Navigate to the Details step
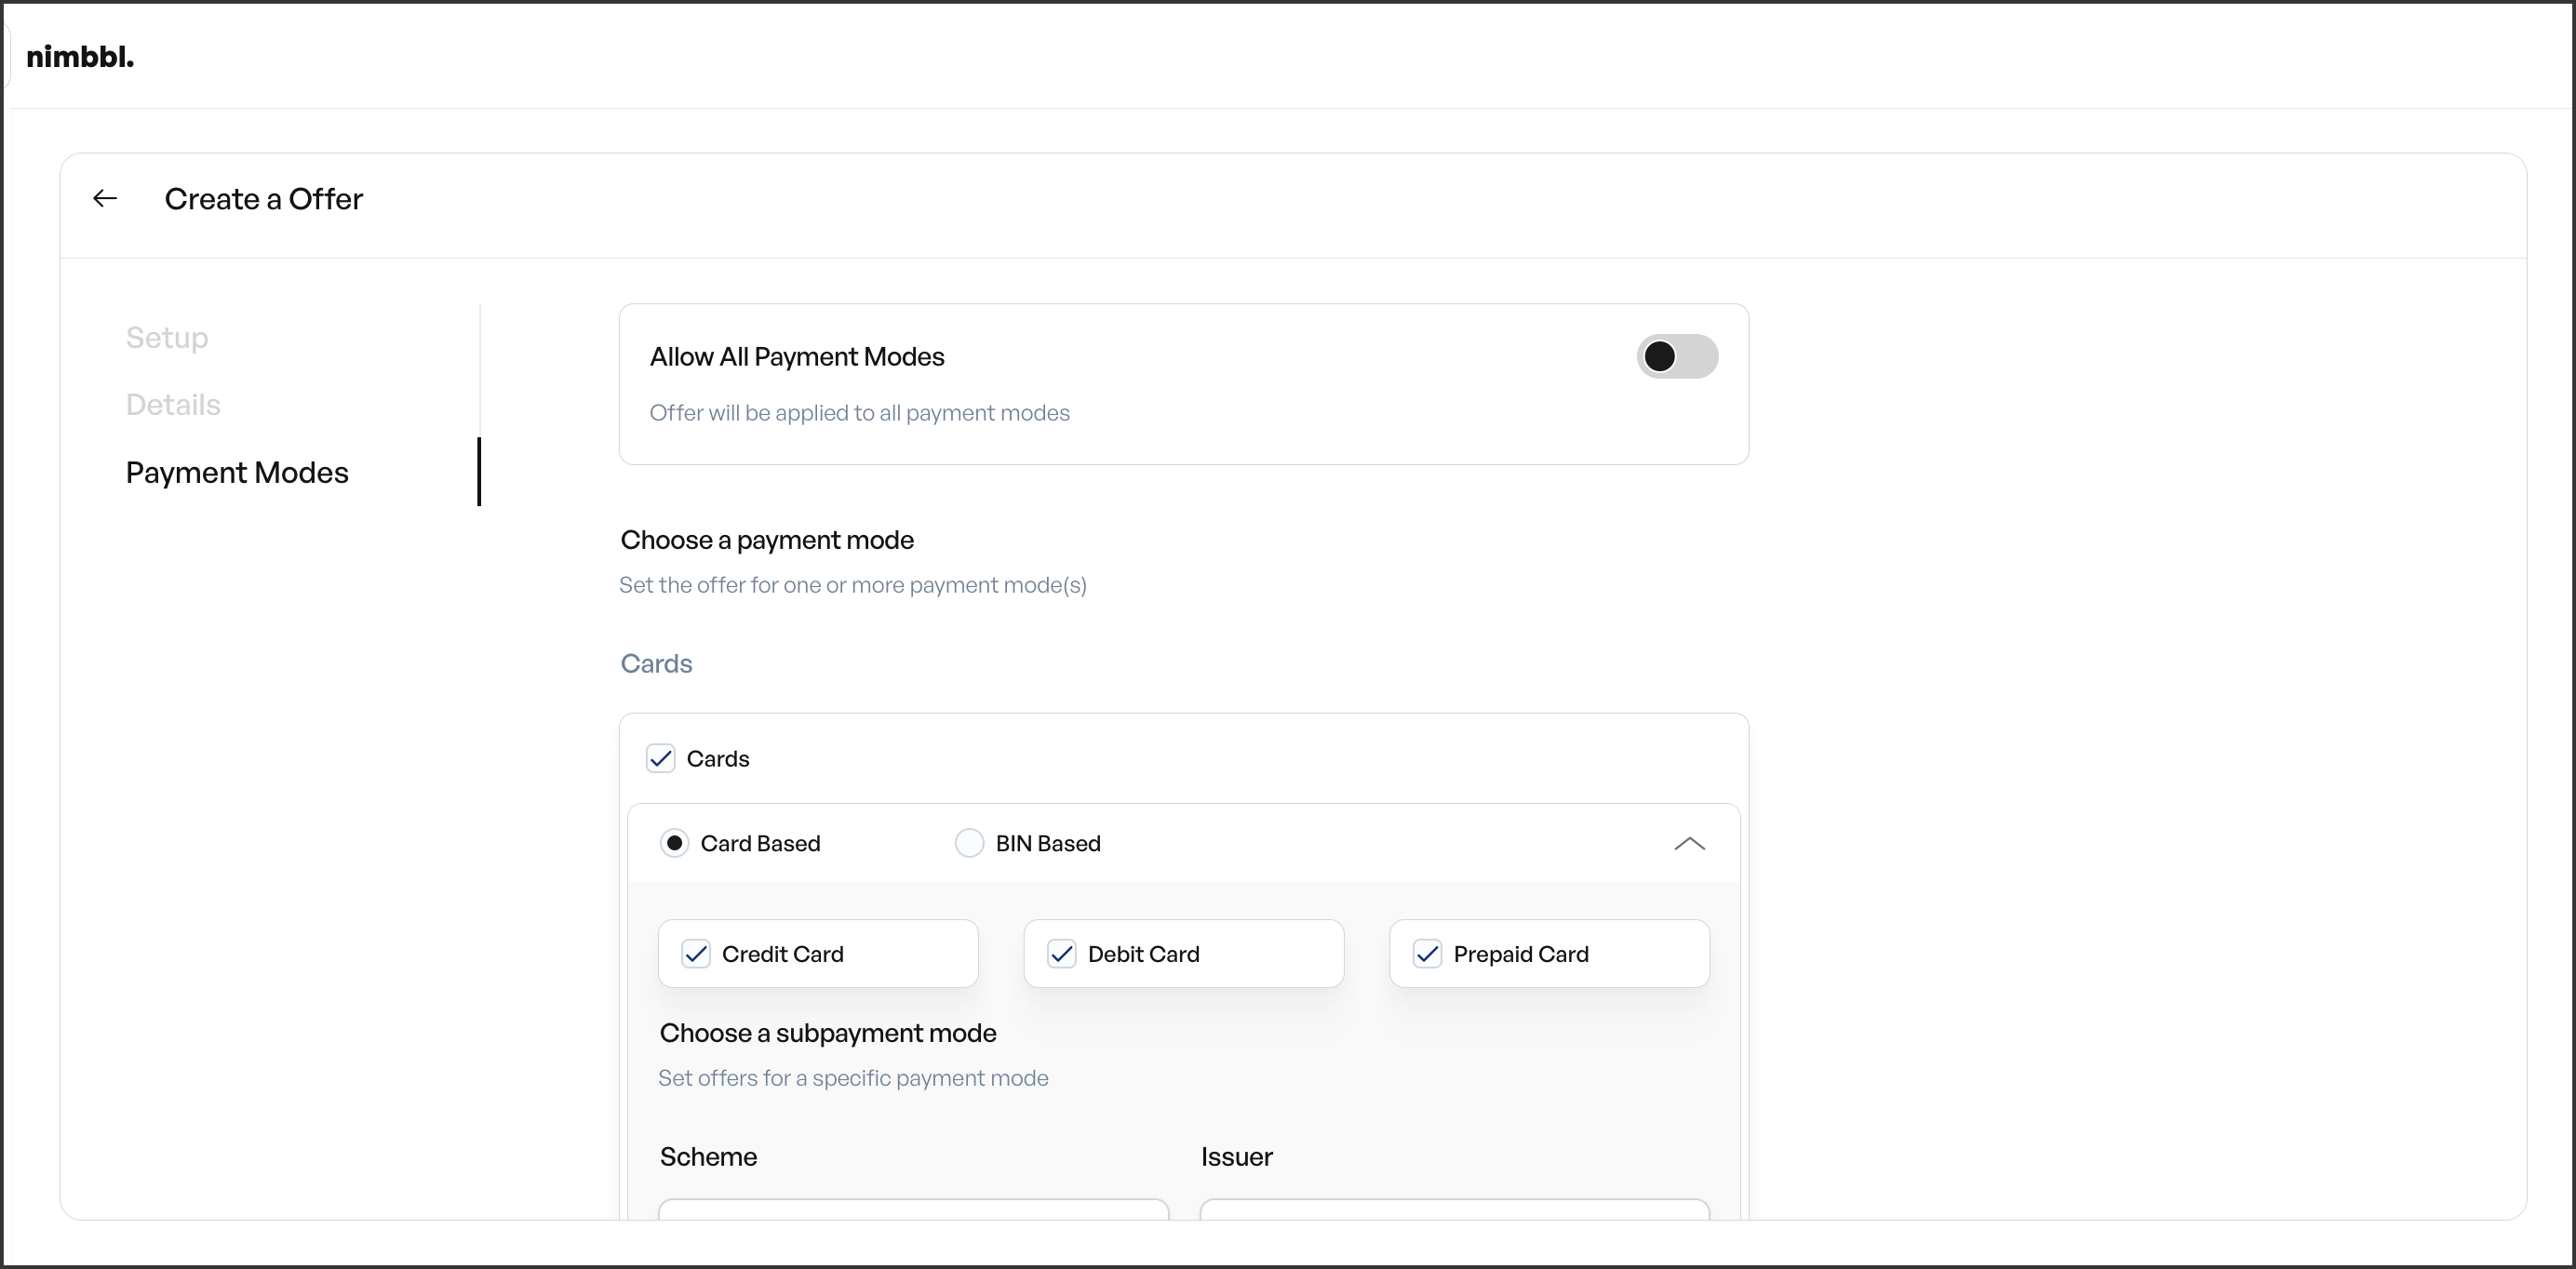Viewport: 2576px width, 1269px height. point(172,404)
